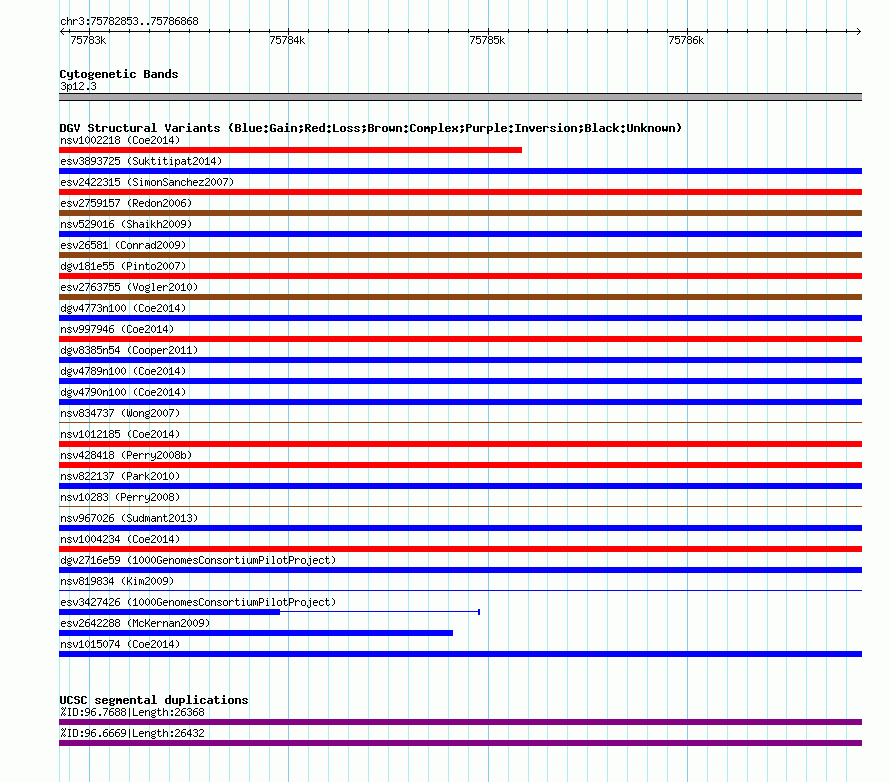Select the blue nsv1015074 gain bar
Image resolution: width=890 pixels, height=782 pixels.
460,654
